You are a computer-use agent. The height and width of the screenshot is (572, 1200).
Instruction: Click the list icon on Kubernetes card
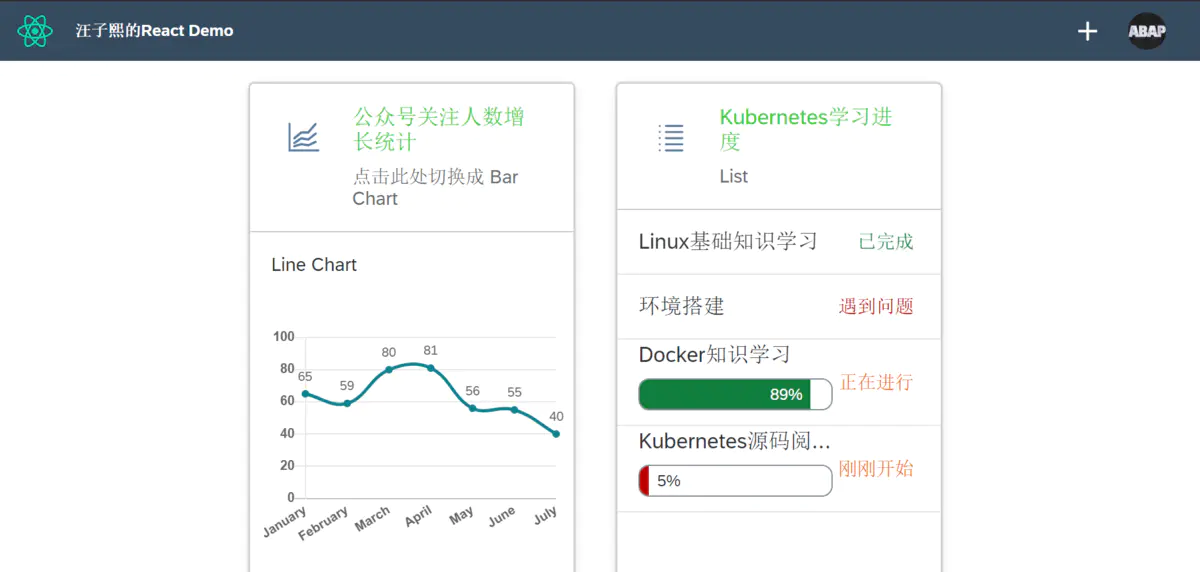pos(671,137)
